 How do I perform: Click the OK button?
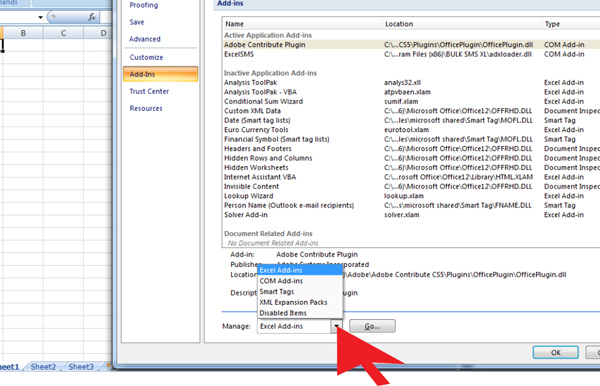click(x=555, y=352)
